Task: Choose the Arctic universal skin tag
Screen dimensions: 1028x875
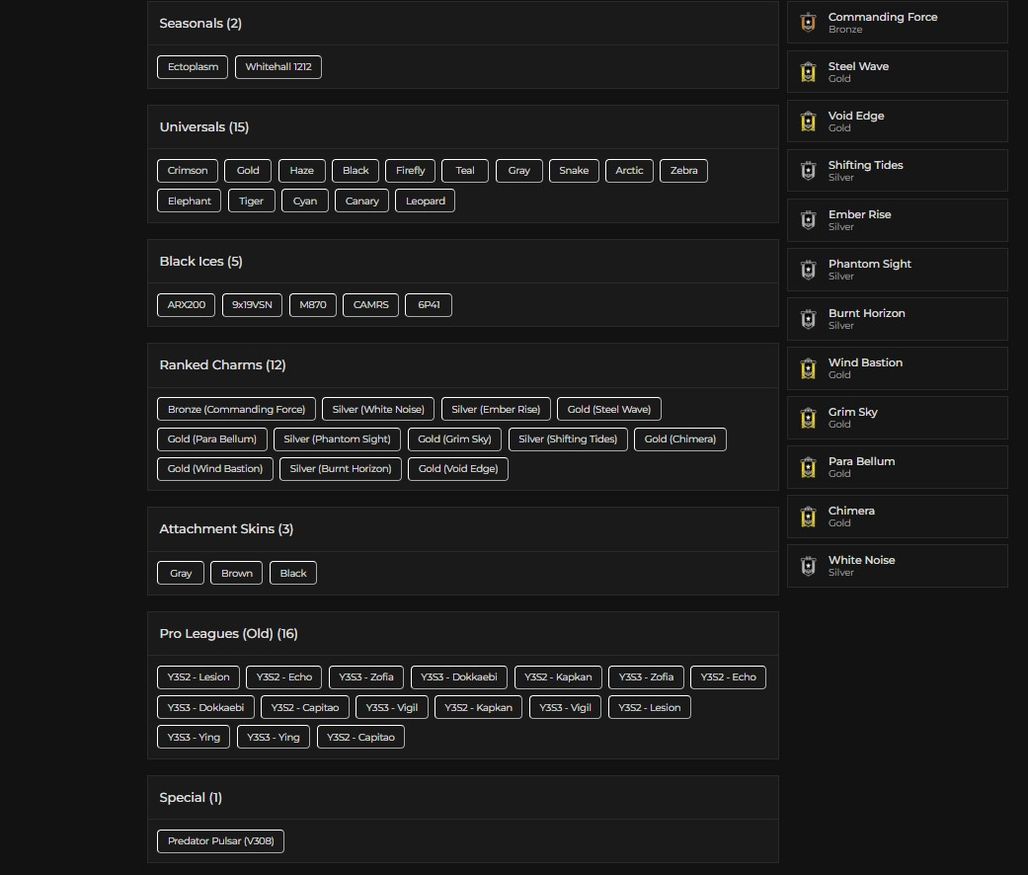Action: pos(629,170)
